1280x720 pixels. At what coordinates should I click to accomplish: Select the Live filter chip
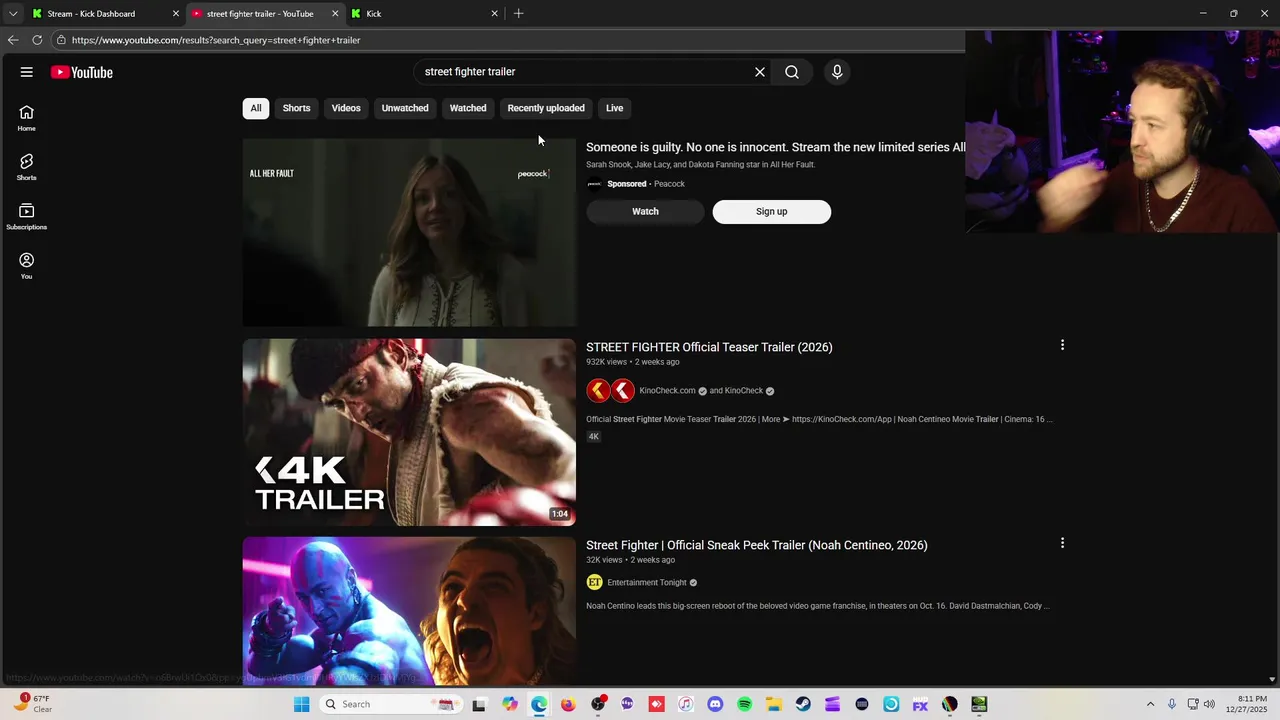point(614,108)
